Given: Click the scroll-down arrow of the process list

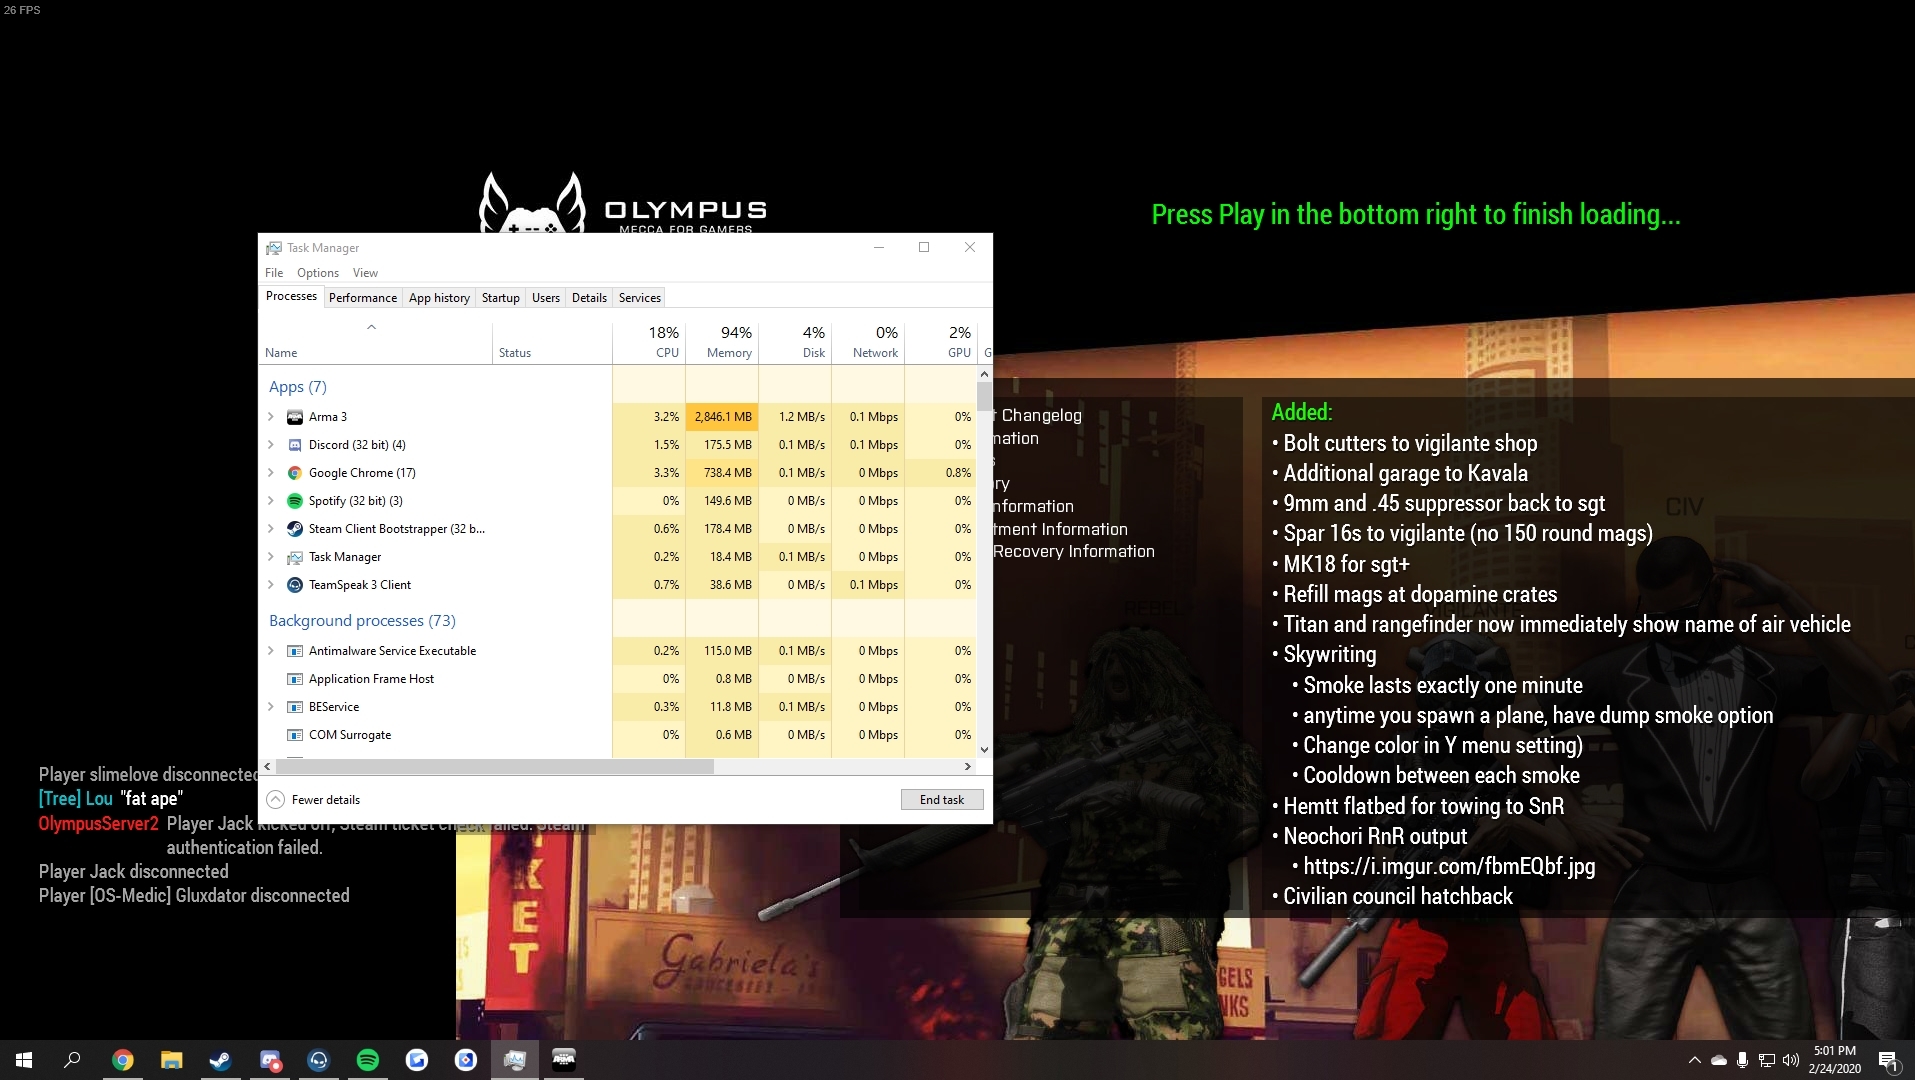Looking at the screenshot, I should click(985, 750).
